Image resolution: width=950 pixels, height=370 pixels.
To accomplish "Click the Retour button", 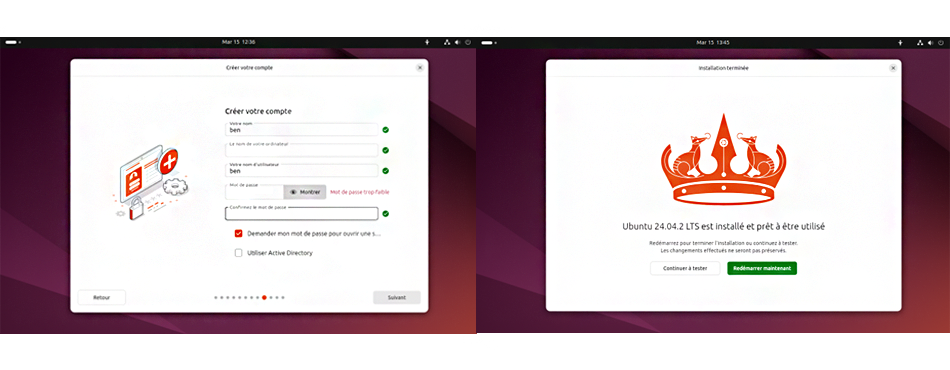I will [x=102, y=297].
